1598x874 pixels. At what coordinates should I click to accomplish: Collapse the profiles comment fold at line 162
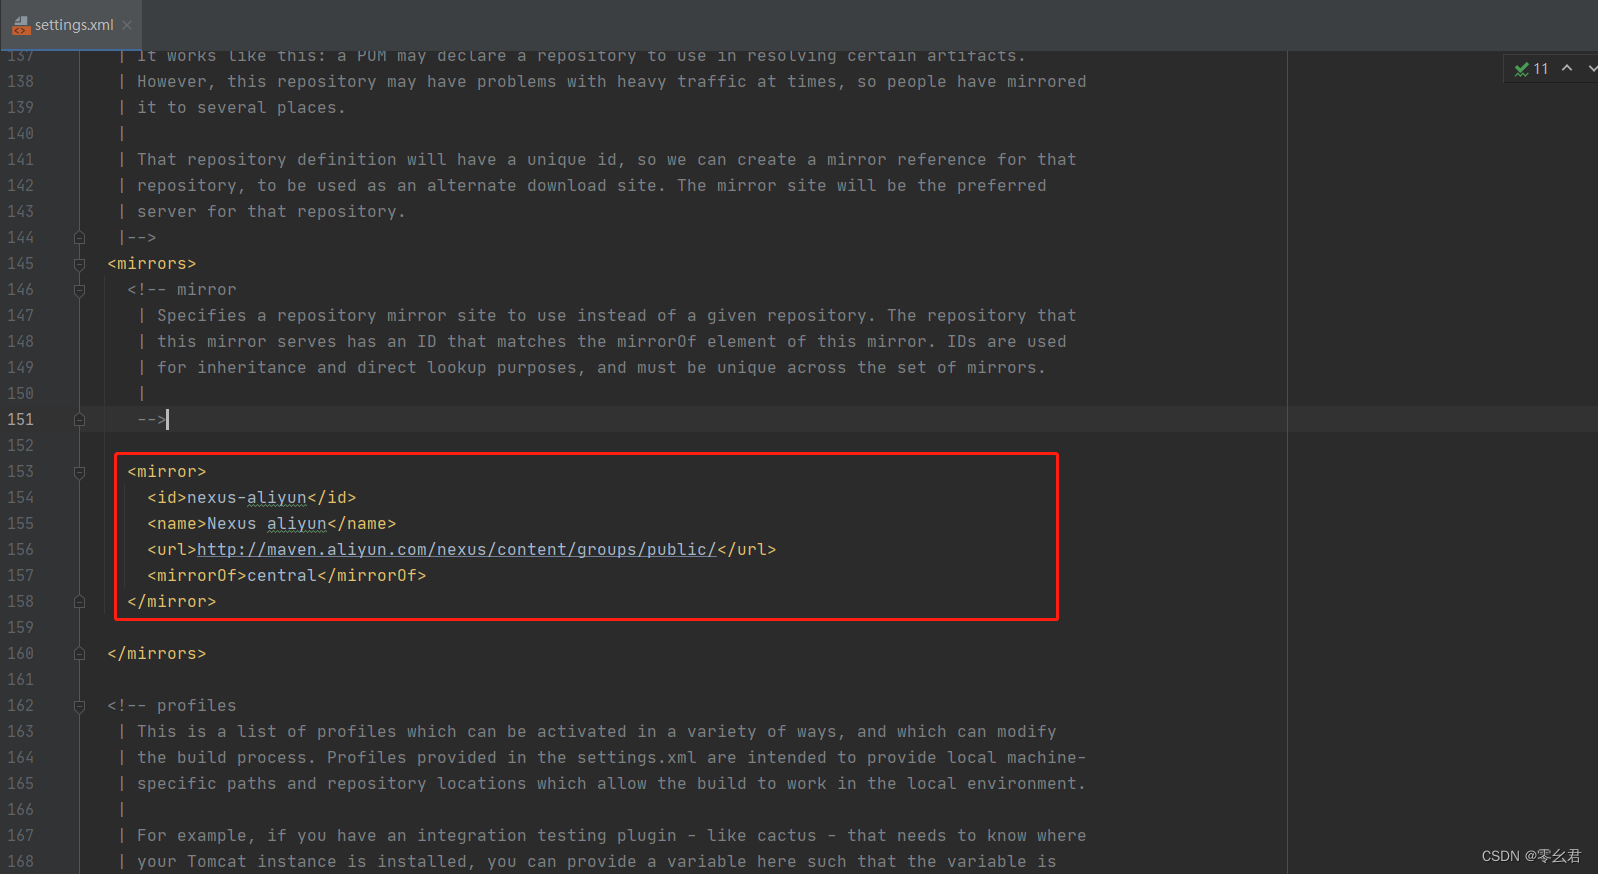pos(79,706)
